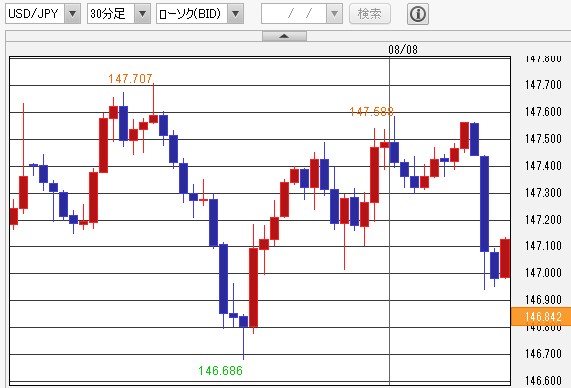Screen dimensions: 571x388
Task: Click the 147.600 axis price label
Action: [543, 112]
